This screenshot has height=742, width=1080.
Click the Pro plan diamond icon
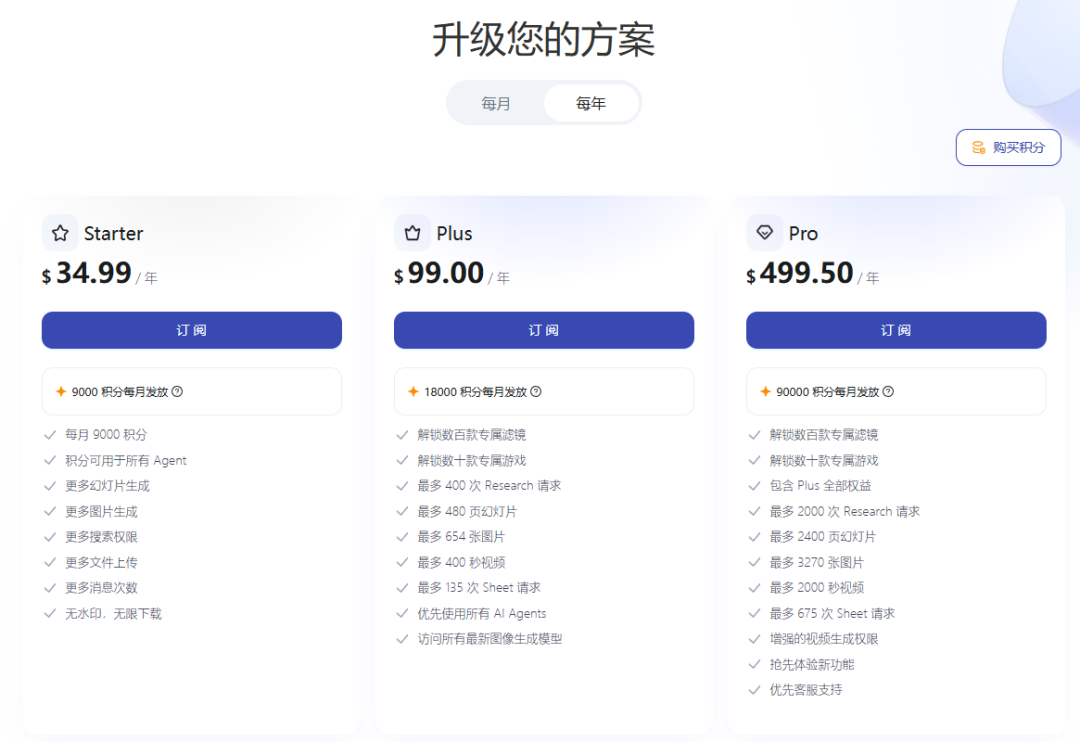[x=765, y=233]
